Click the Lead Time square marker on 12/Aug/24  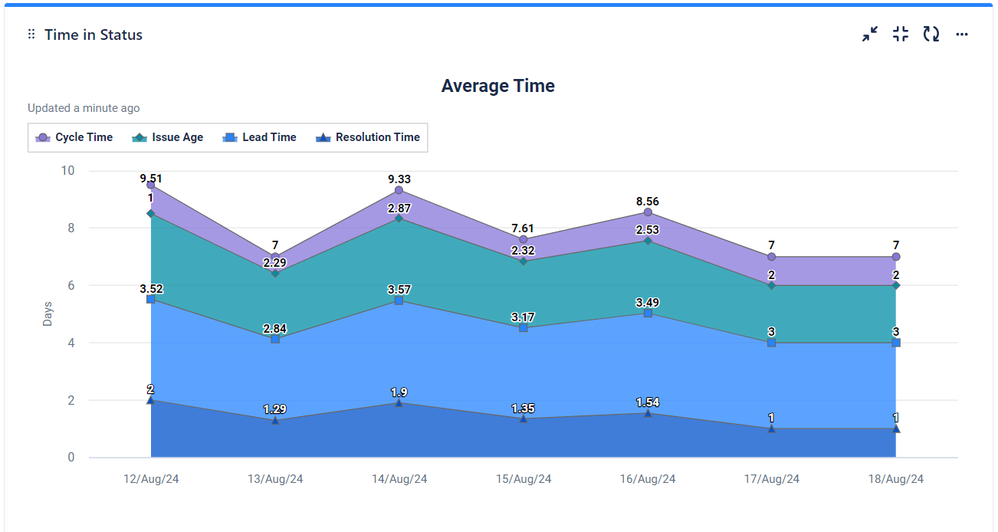[151, 299]
